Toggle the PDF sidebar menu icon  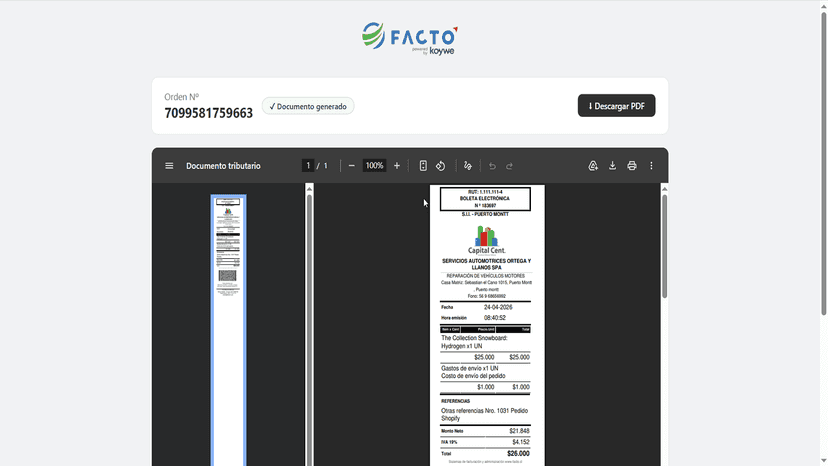pyautogui.click(x=169, y=166)
